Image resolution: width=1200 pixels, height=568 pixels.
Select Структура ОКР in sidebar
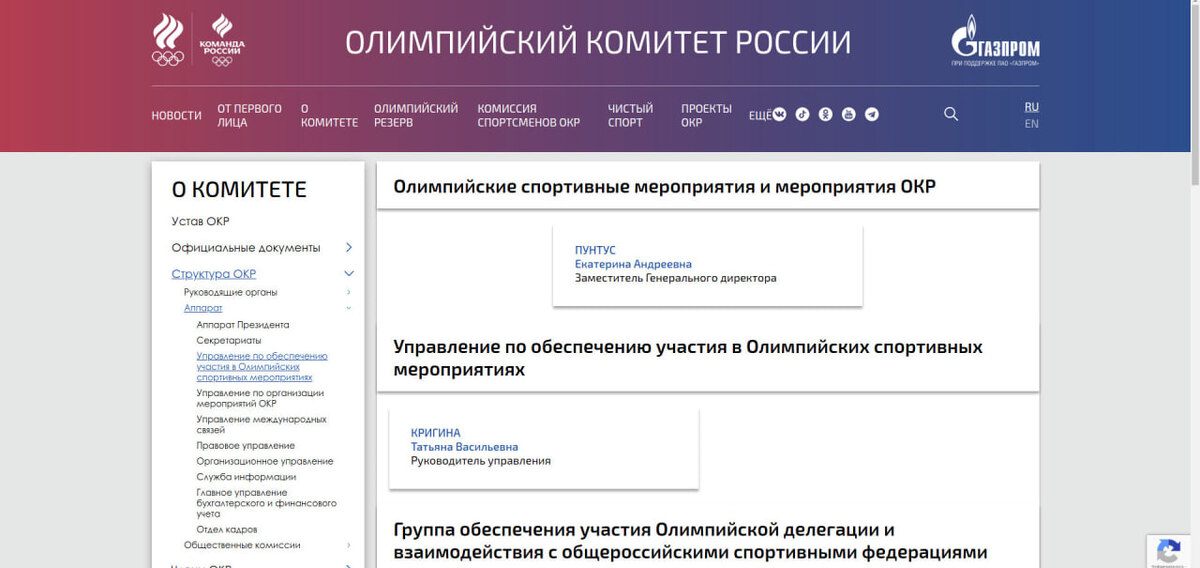coord(213,274)
